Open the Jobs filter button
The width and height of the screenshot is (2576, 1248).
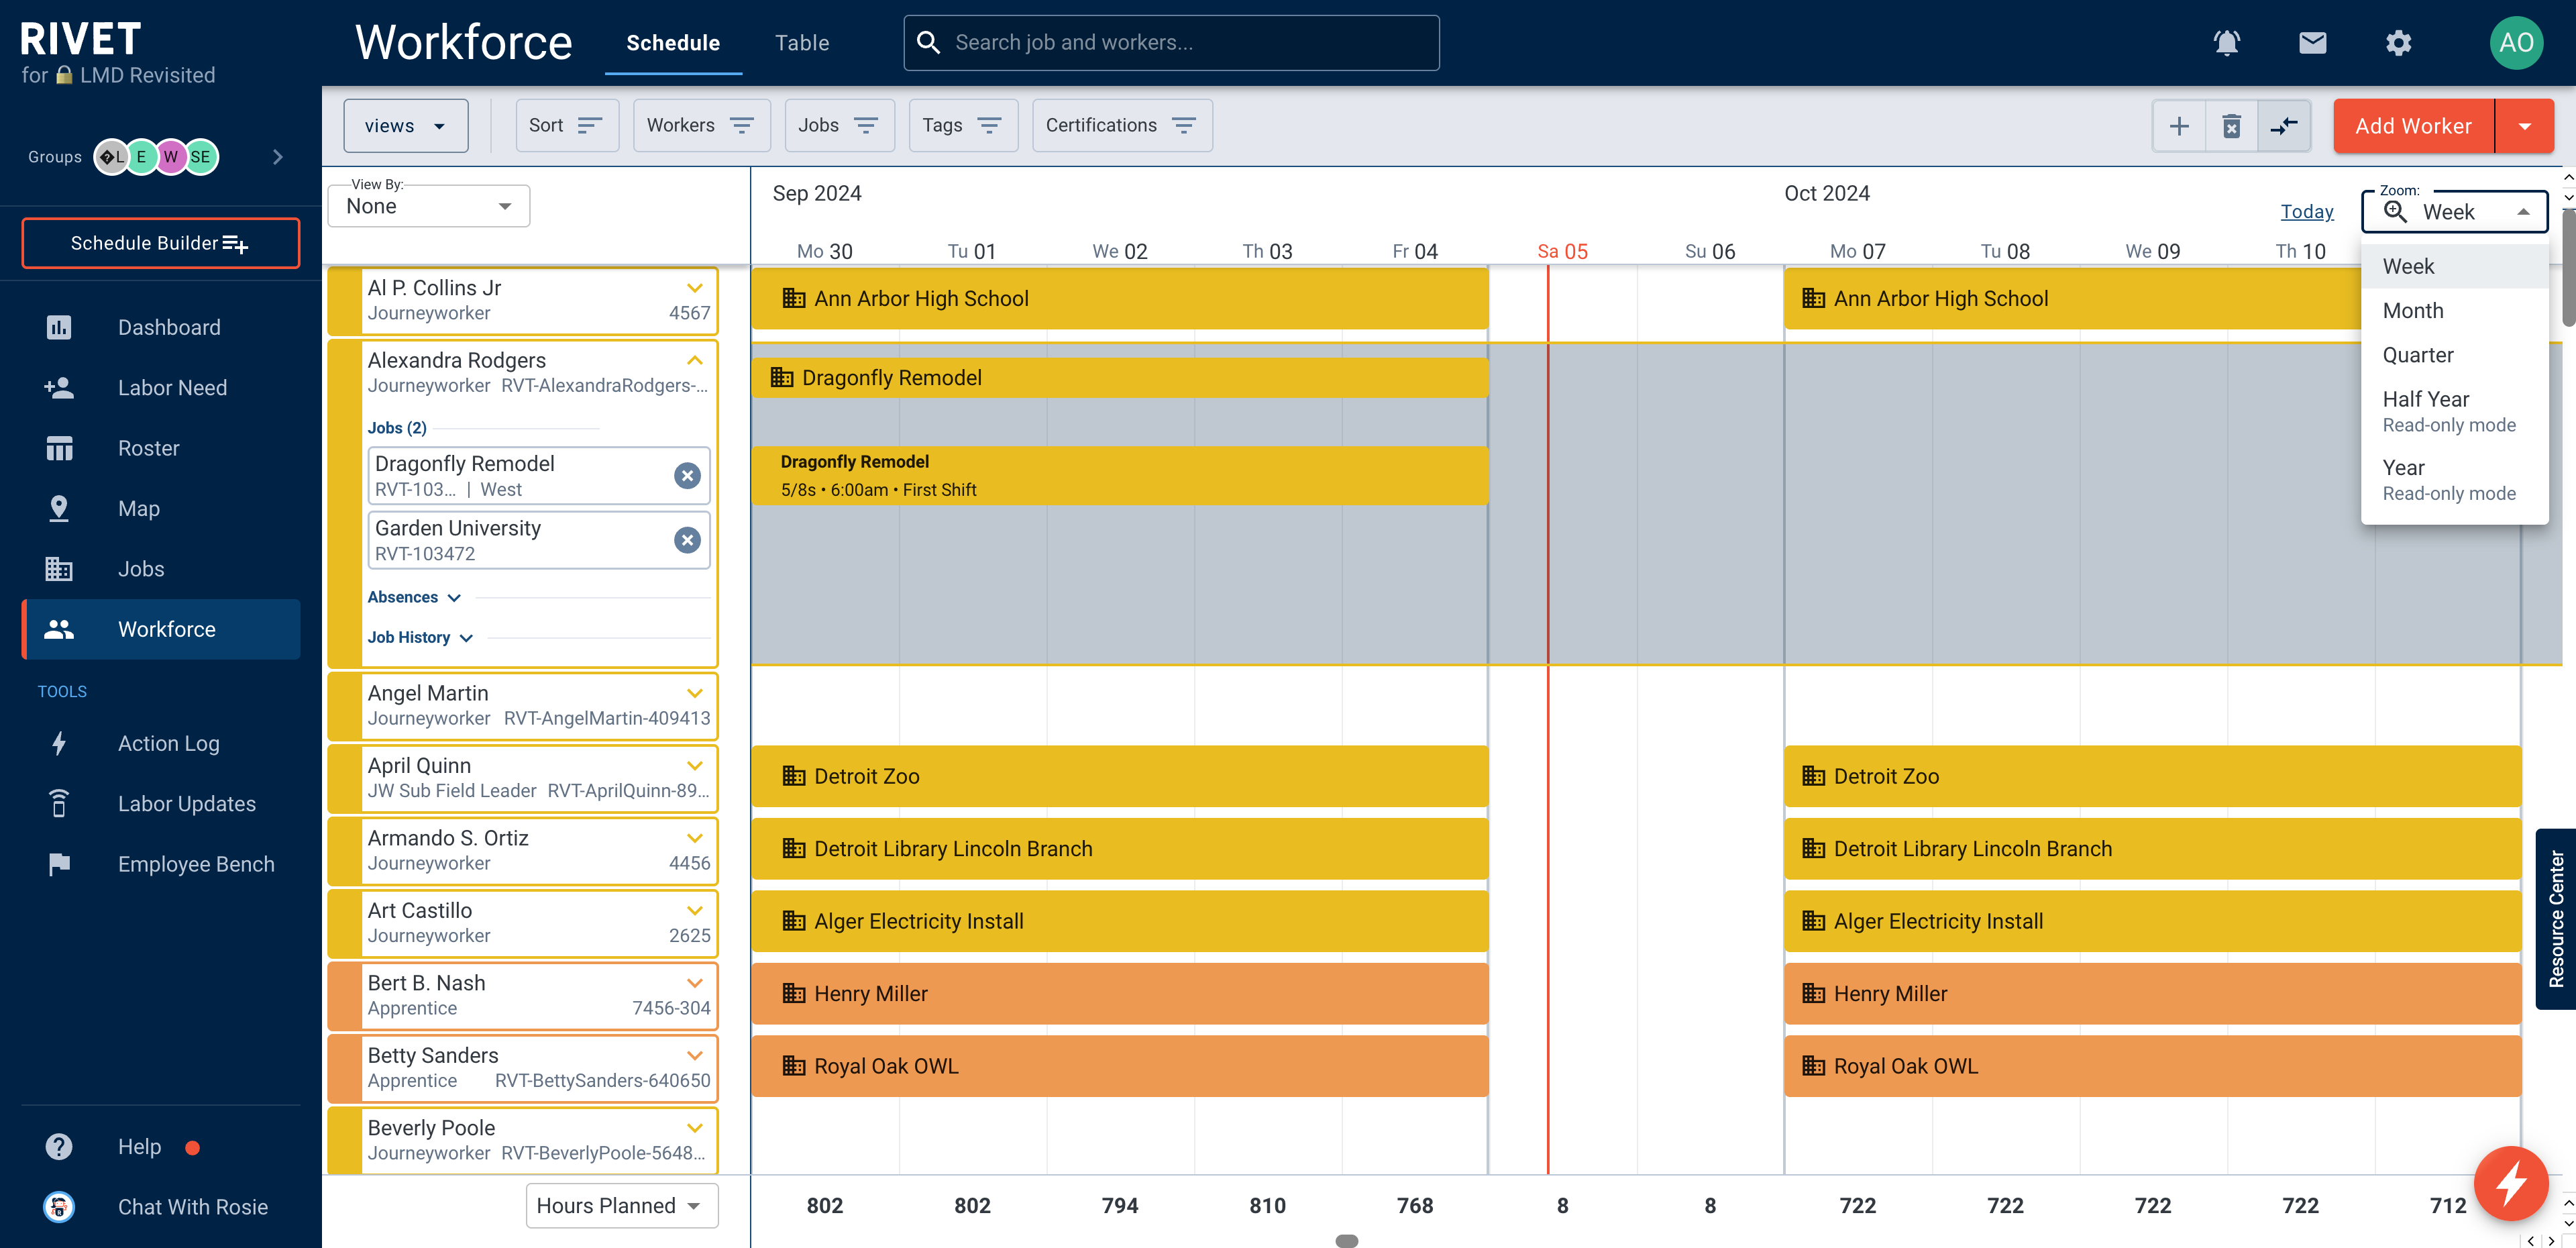click(x=839, y=126)
